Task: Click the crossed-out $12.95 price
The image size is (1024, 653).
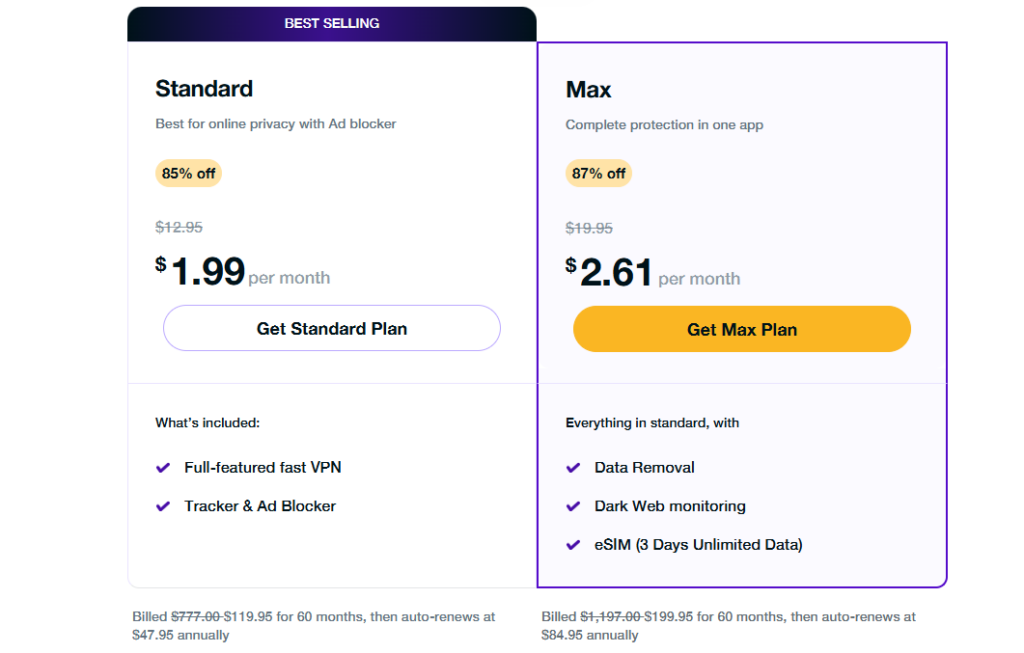Action: 179,227
